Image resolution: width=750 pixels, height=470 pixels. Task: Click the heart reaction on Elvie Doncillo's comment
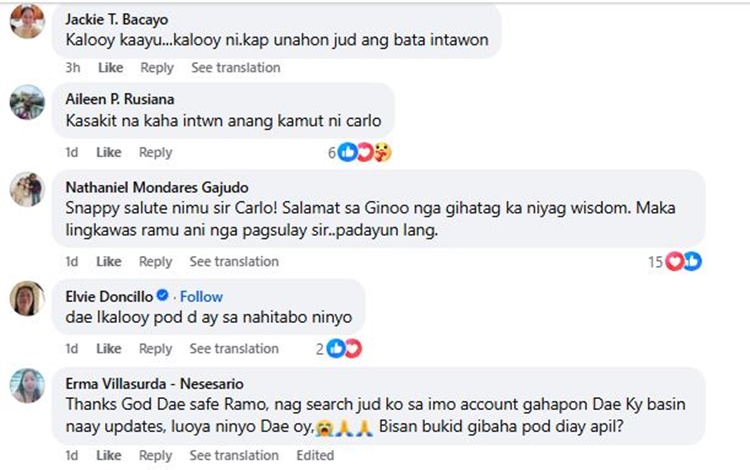tap(353, 349)
